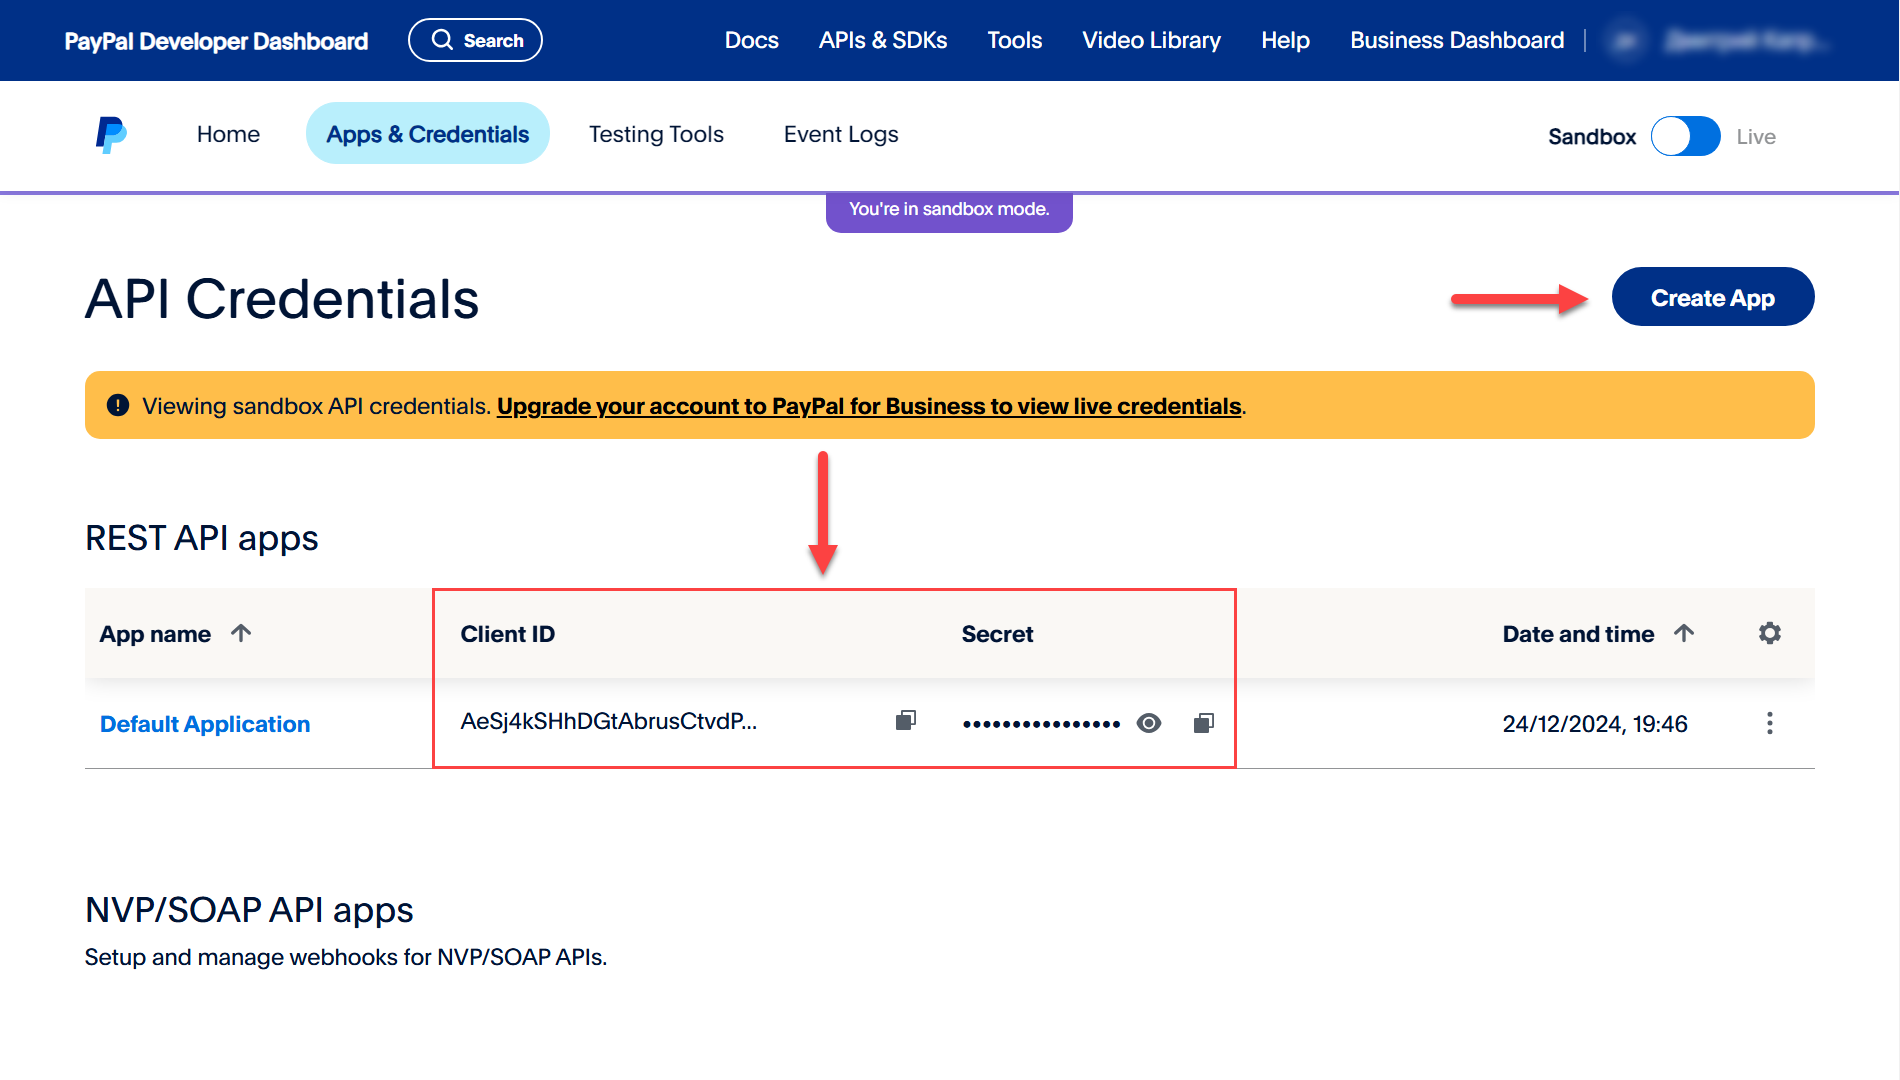Click the blurred profile avatar
Image resolution: width=1900 pixels, height=1080 pixels.
pyautogui.click(x=1626, y=41)
